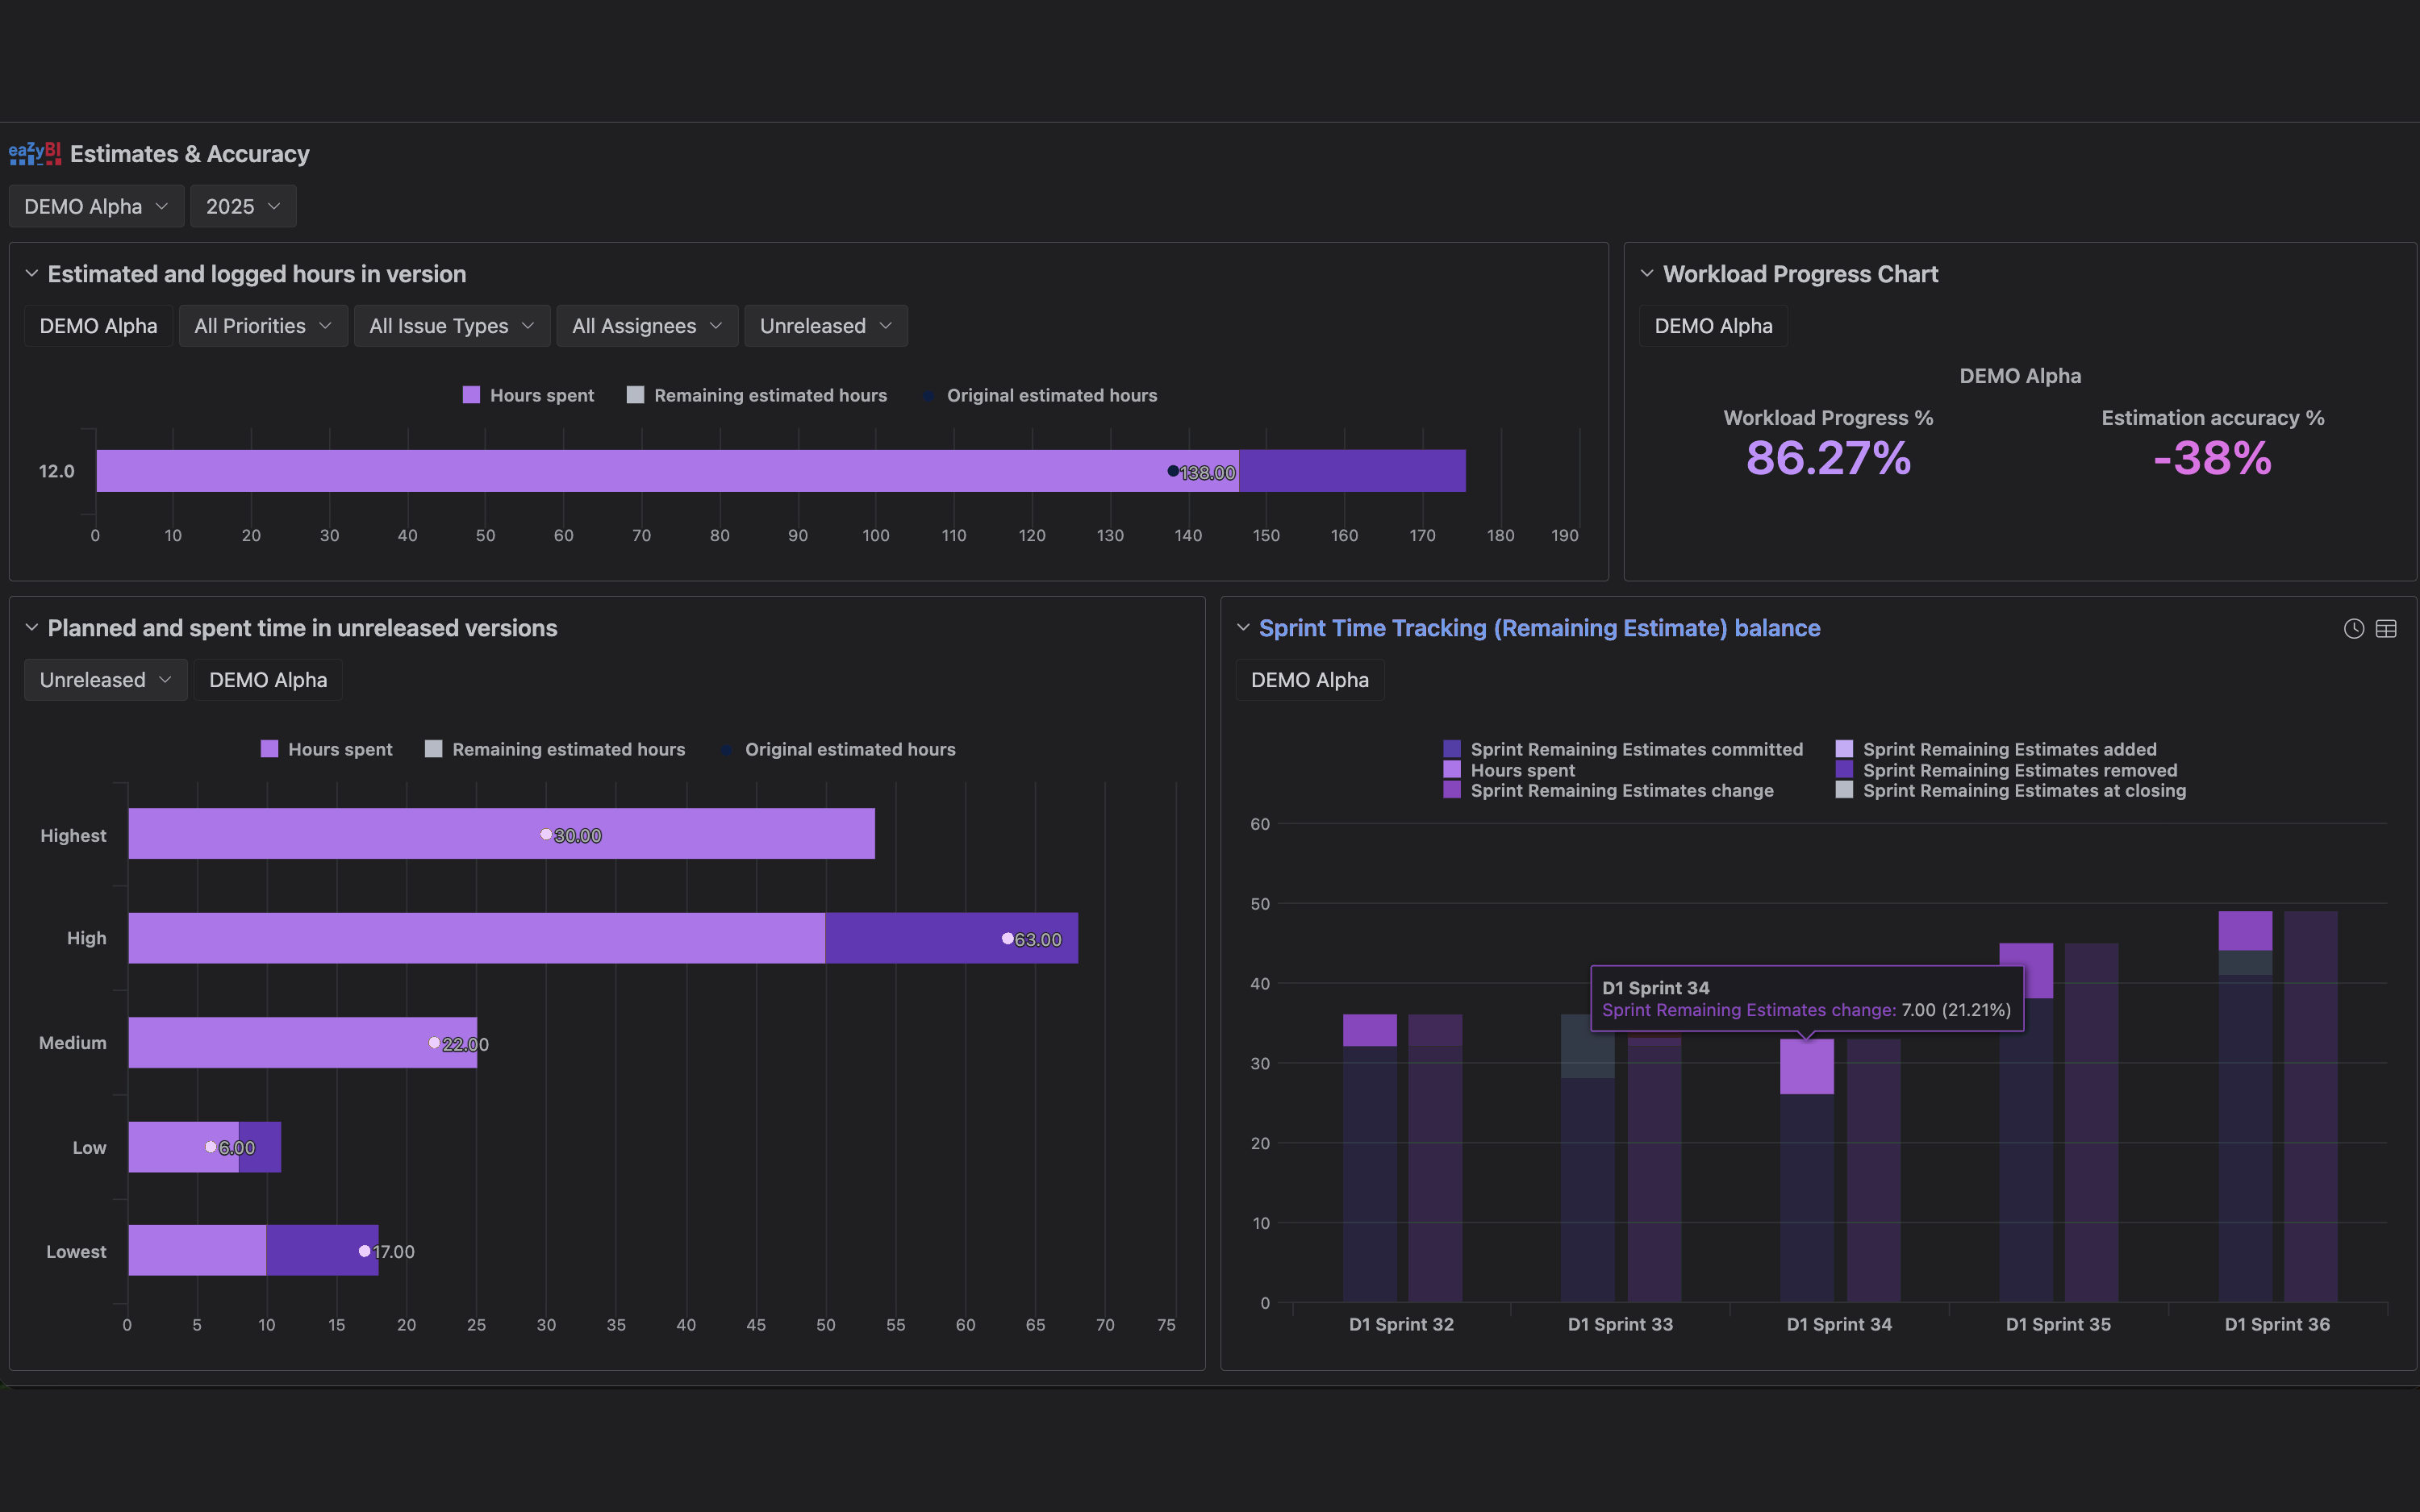2420x1512 pixels.
Task: Toggle Remaining estimated hours legend in top chart
Action: pos(757,395)
